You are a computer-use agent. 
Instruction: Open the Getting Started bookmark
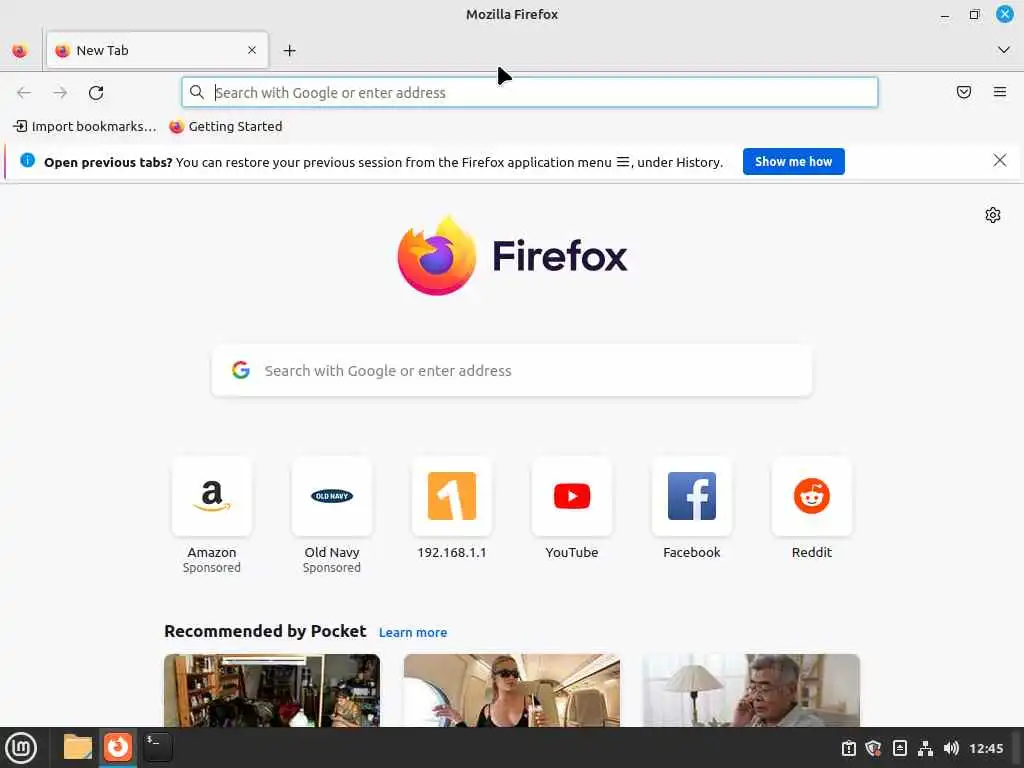(226, 127)
